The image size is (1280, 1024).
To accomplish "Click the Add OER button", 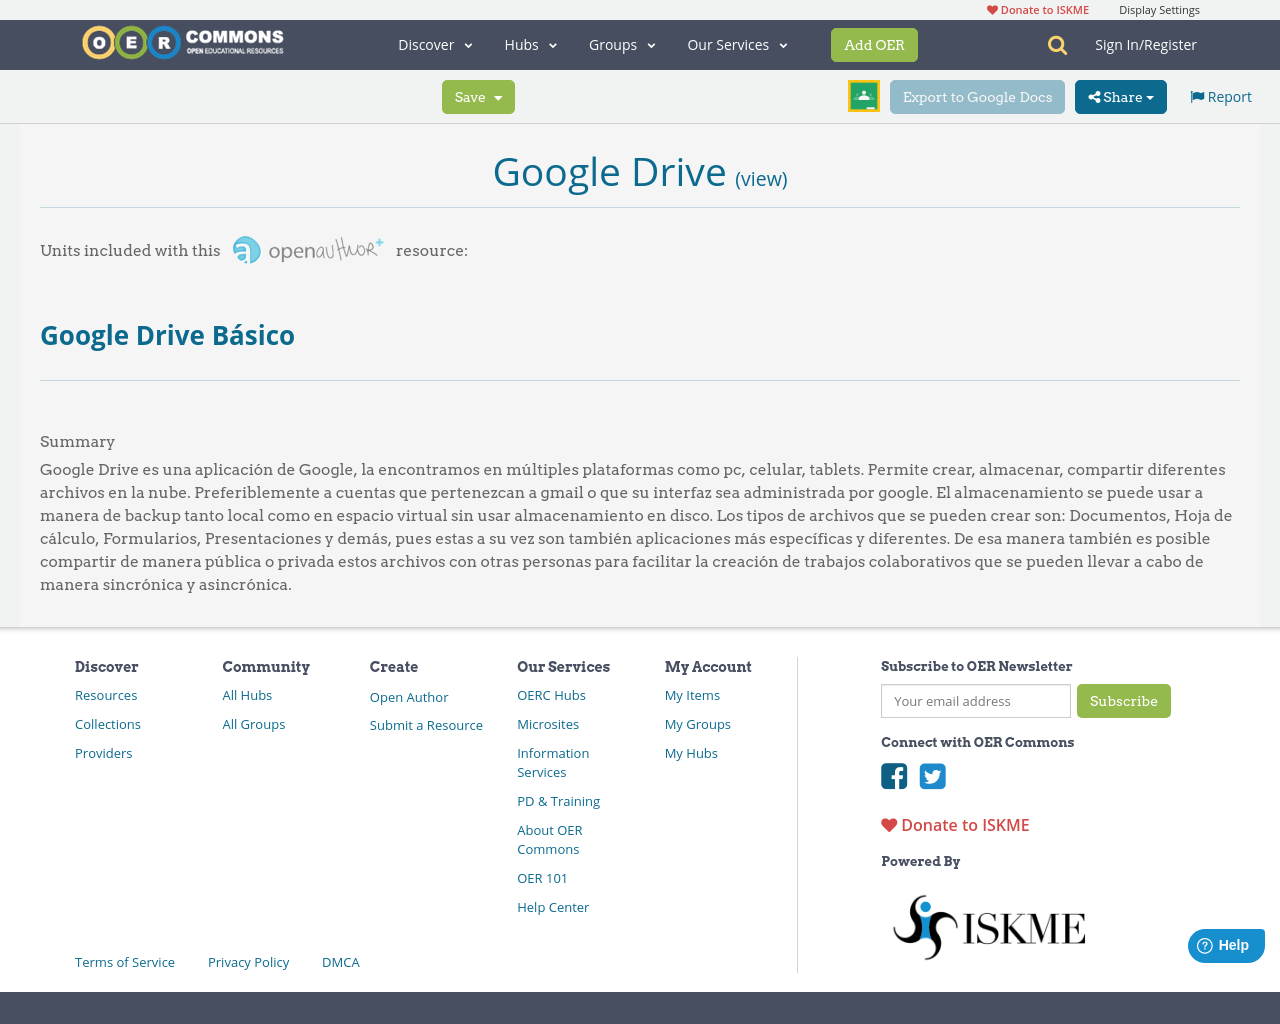I will click(874, 44).
